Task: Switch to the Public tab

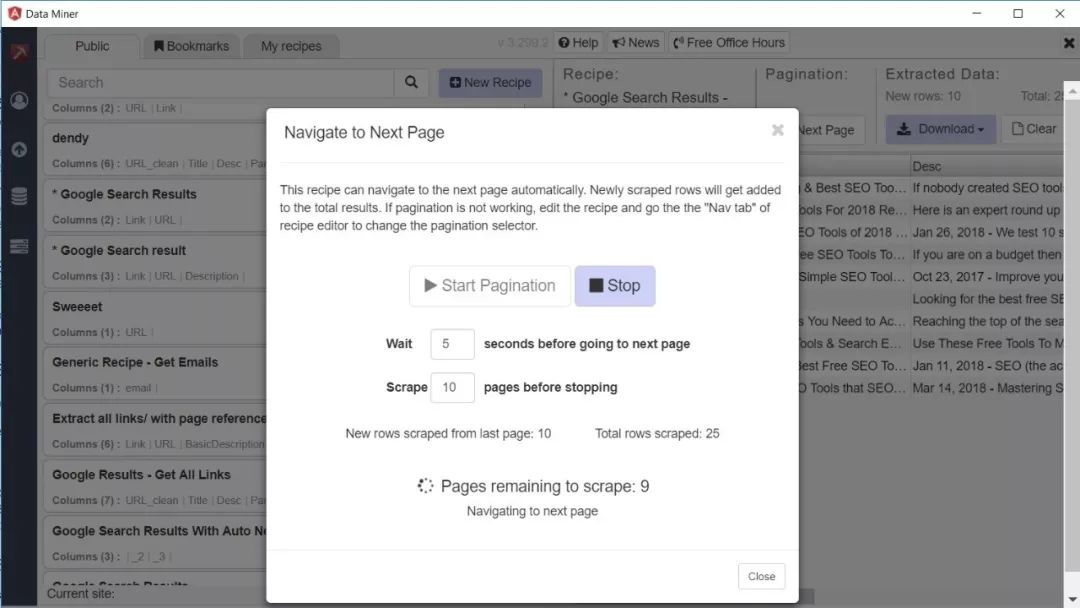Action: pyautogui.click(x=92, y=46)
